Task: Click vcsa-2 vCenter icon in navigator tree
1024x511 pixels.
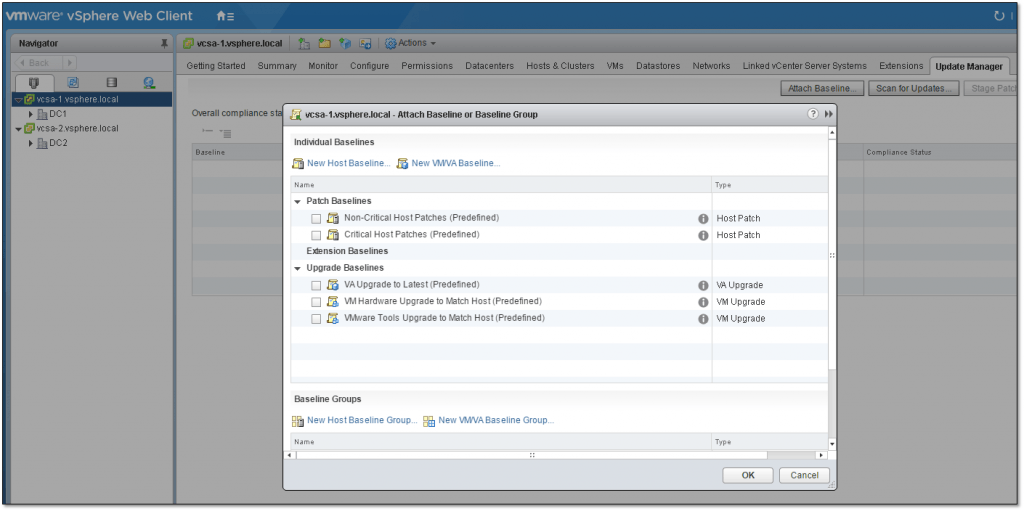Action: point(29,129)
